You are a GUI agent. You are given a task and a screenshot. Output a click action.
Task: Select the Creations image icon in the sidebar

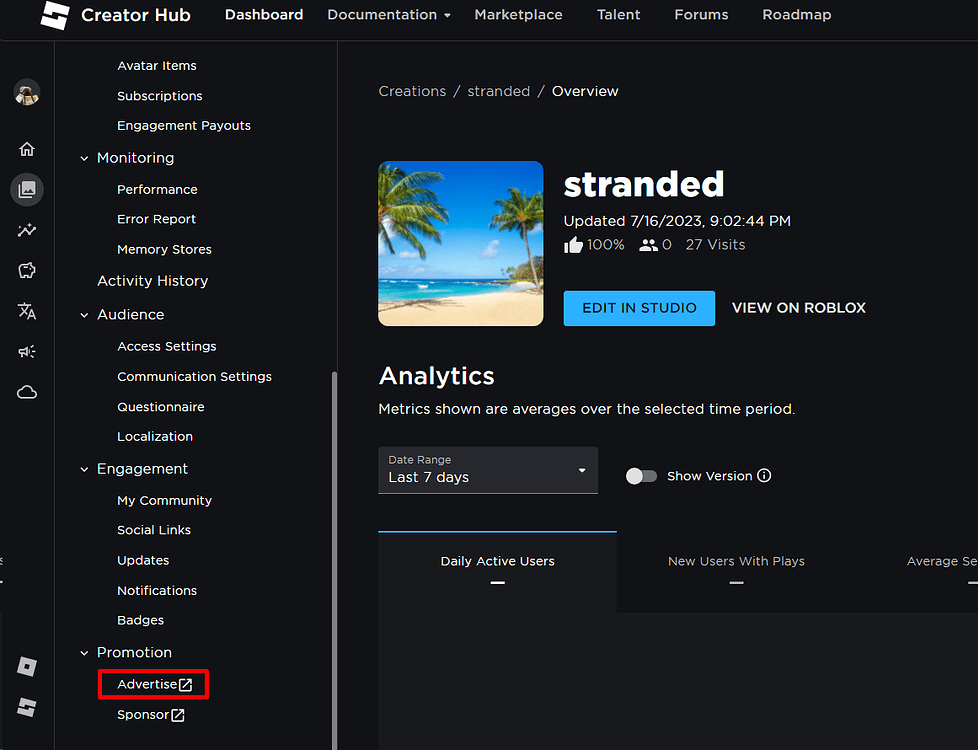[x=26, y=189]
